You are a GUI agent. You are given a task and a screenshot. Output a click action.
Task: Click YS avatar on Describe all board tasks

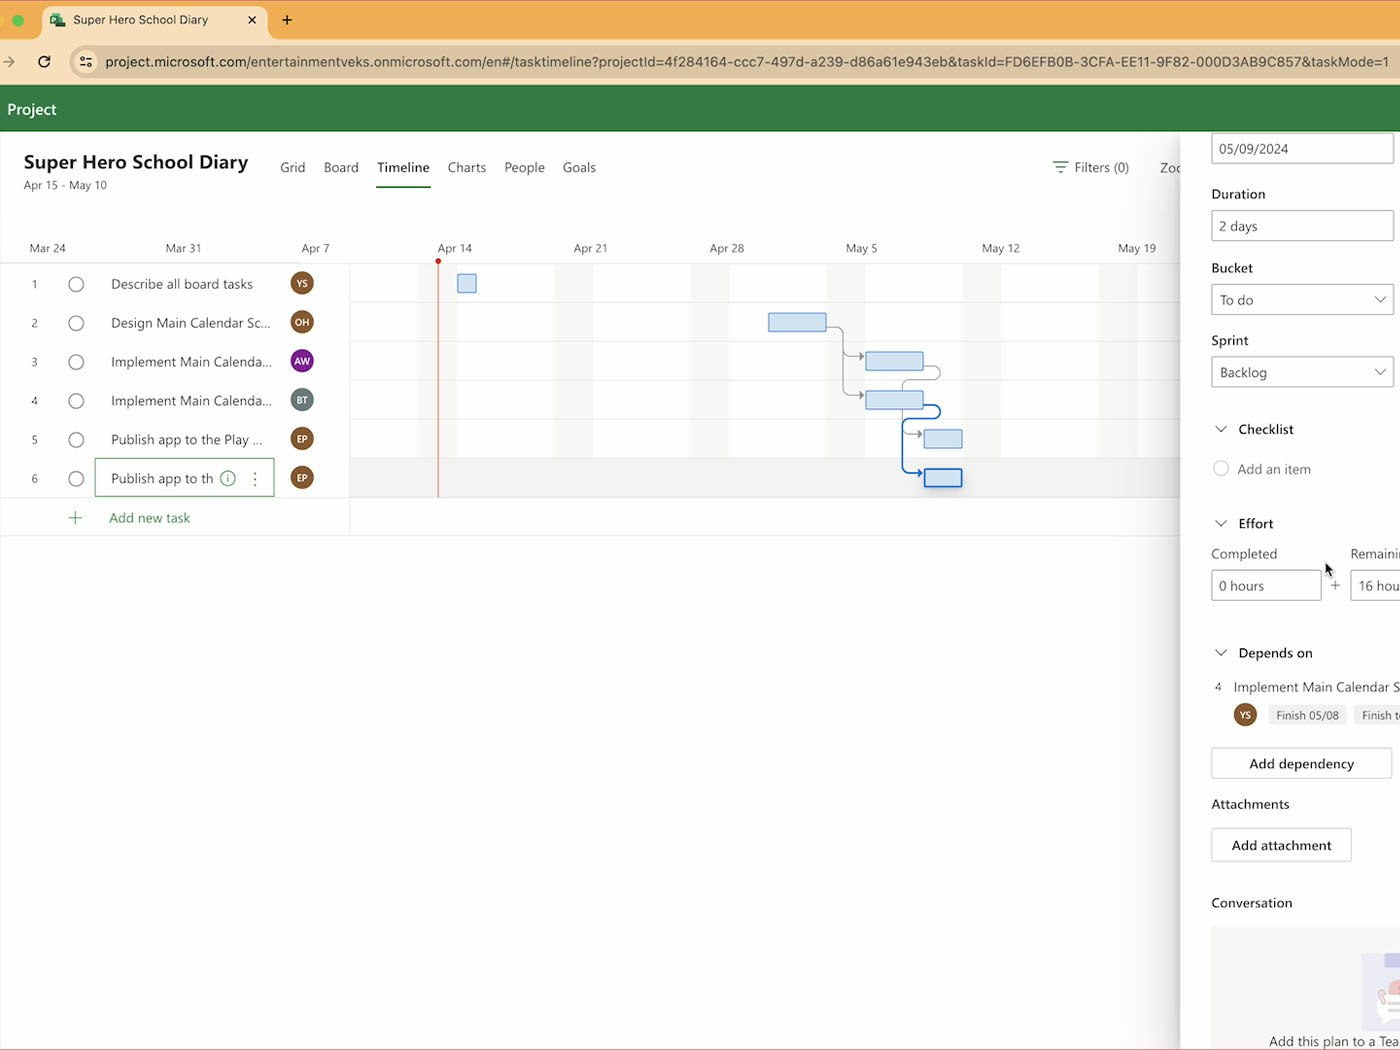[x=302, y=283]
